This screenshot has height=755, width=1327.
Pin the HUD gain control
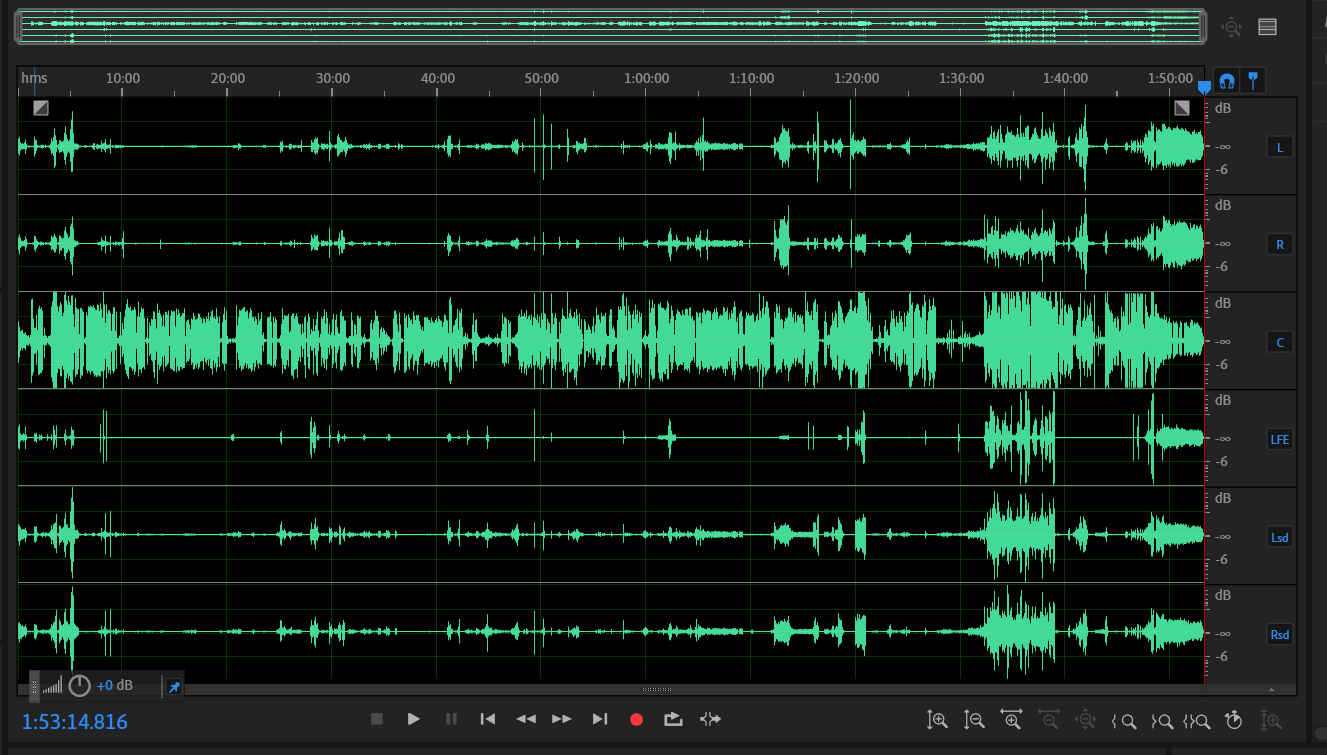pyautogui.click(x=174, y=687)
